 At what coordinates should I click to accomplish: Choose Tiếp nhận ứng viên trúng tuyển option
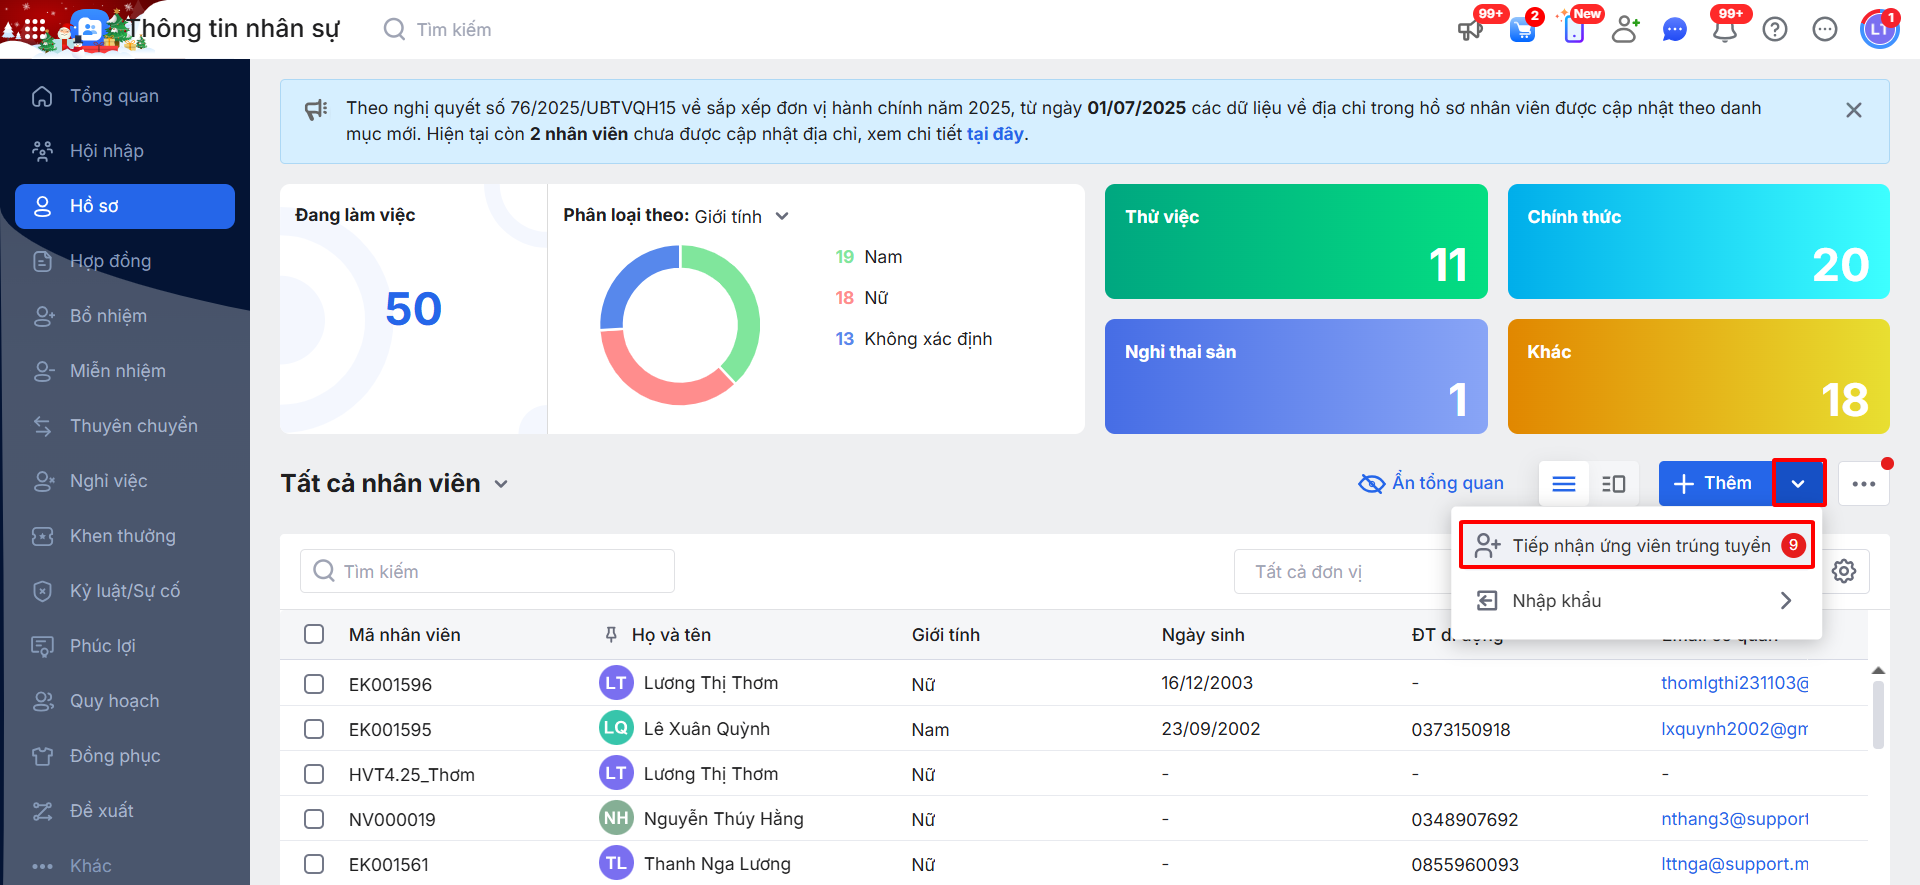tap(1637, 545)
